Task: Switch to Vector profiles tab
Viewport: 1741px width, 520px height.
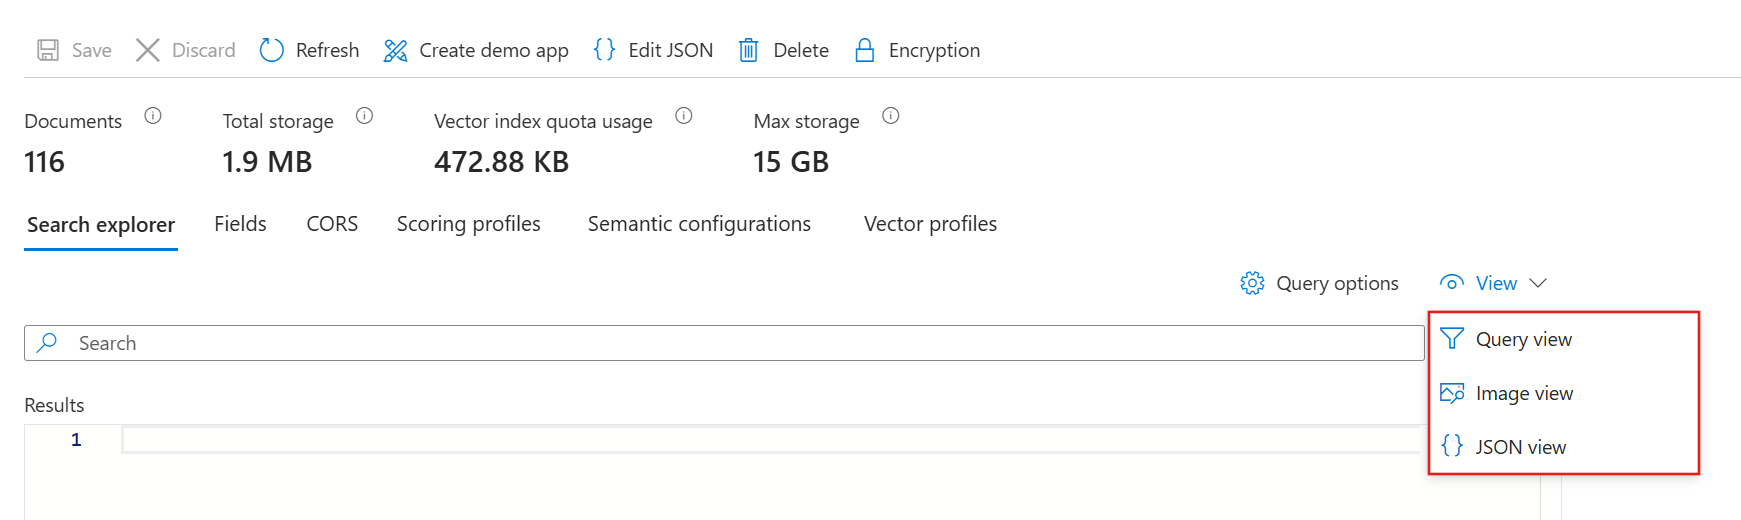Action: pyautogui.click(x=930, y=224)
